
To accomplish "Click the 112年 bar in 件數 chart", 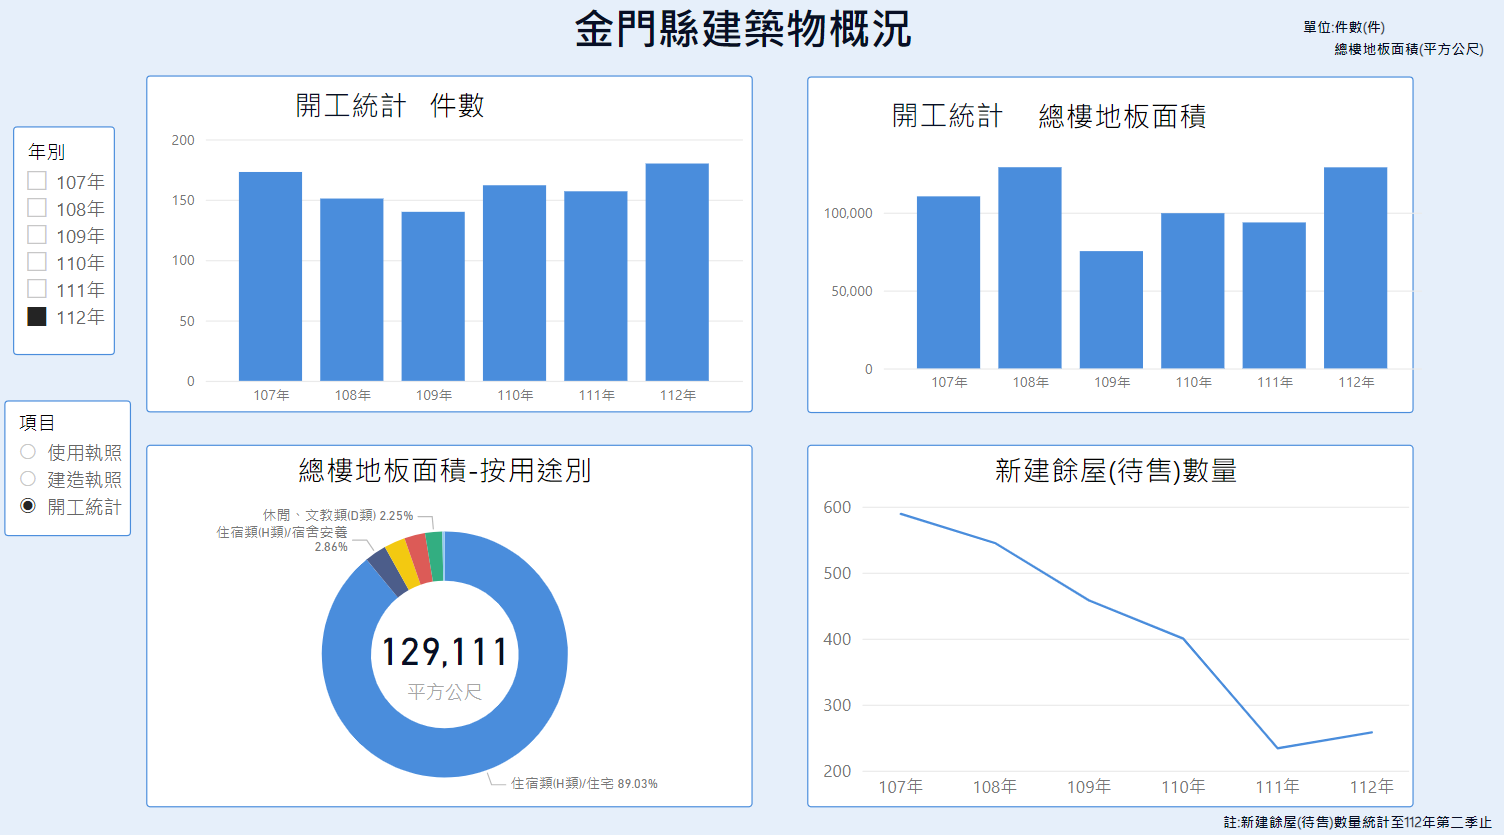I will pyautogui.click(x=677, y=272).
